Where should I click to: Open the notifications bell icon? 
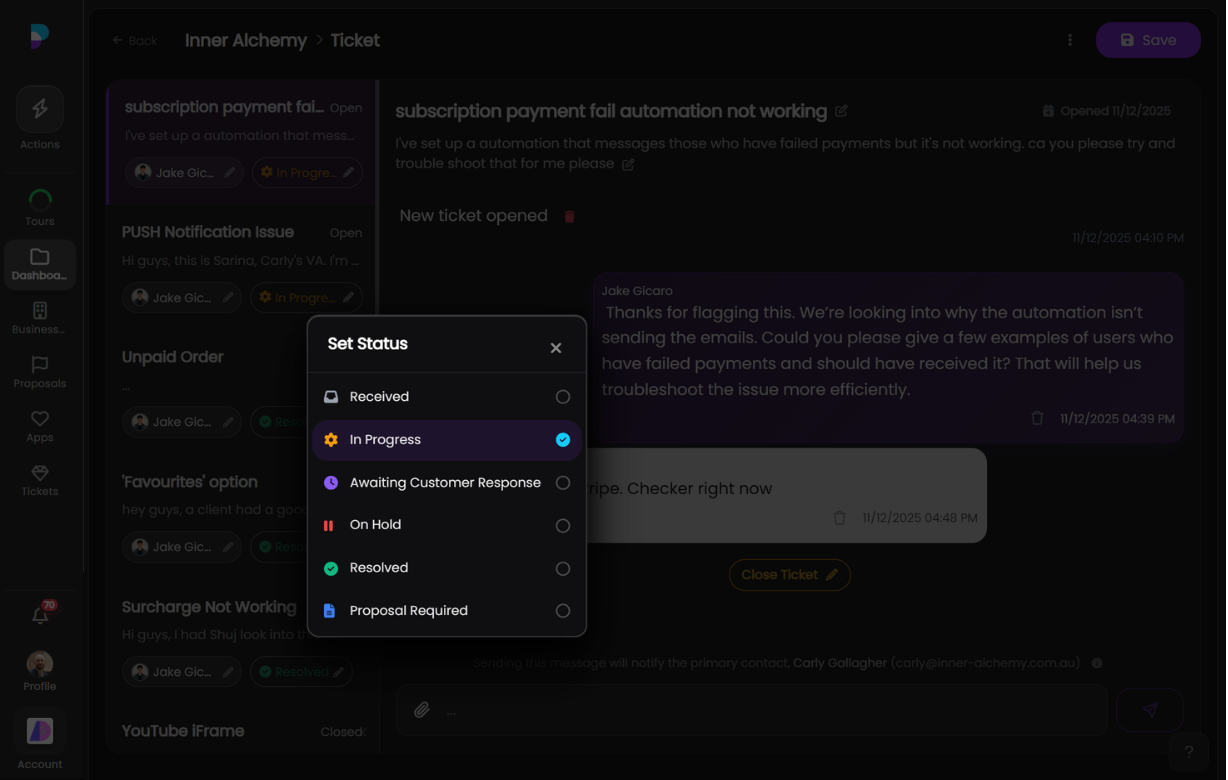[40, 616]
